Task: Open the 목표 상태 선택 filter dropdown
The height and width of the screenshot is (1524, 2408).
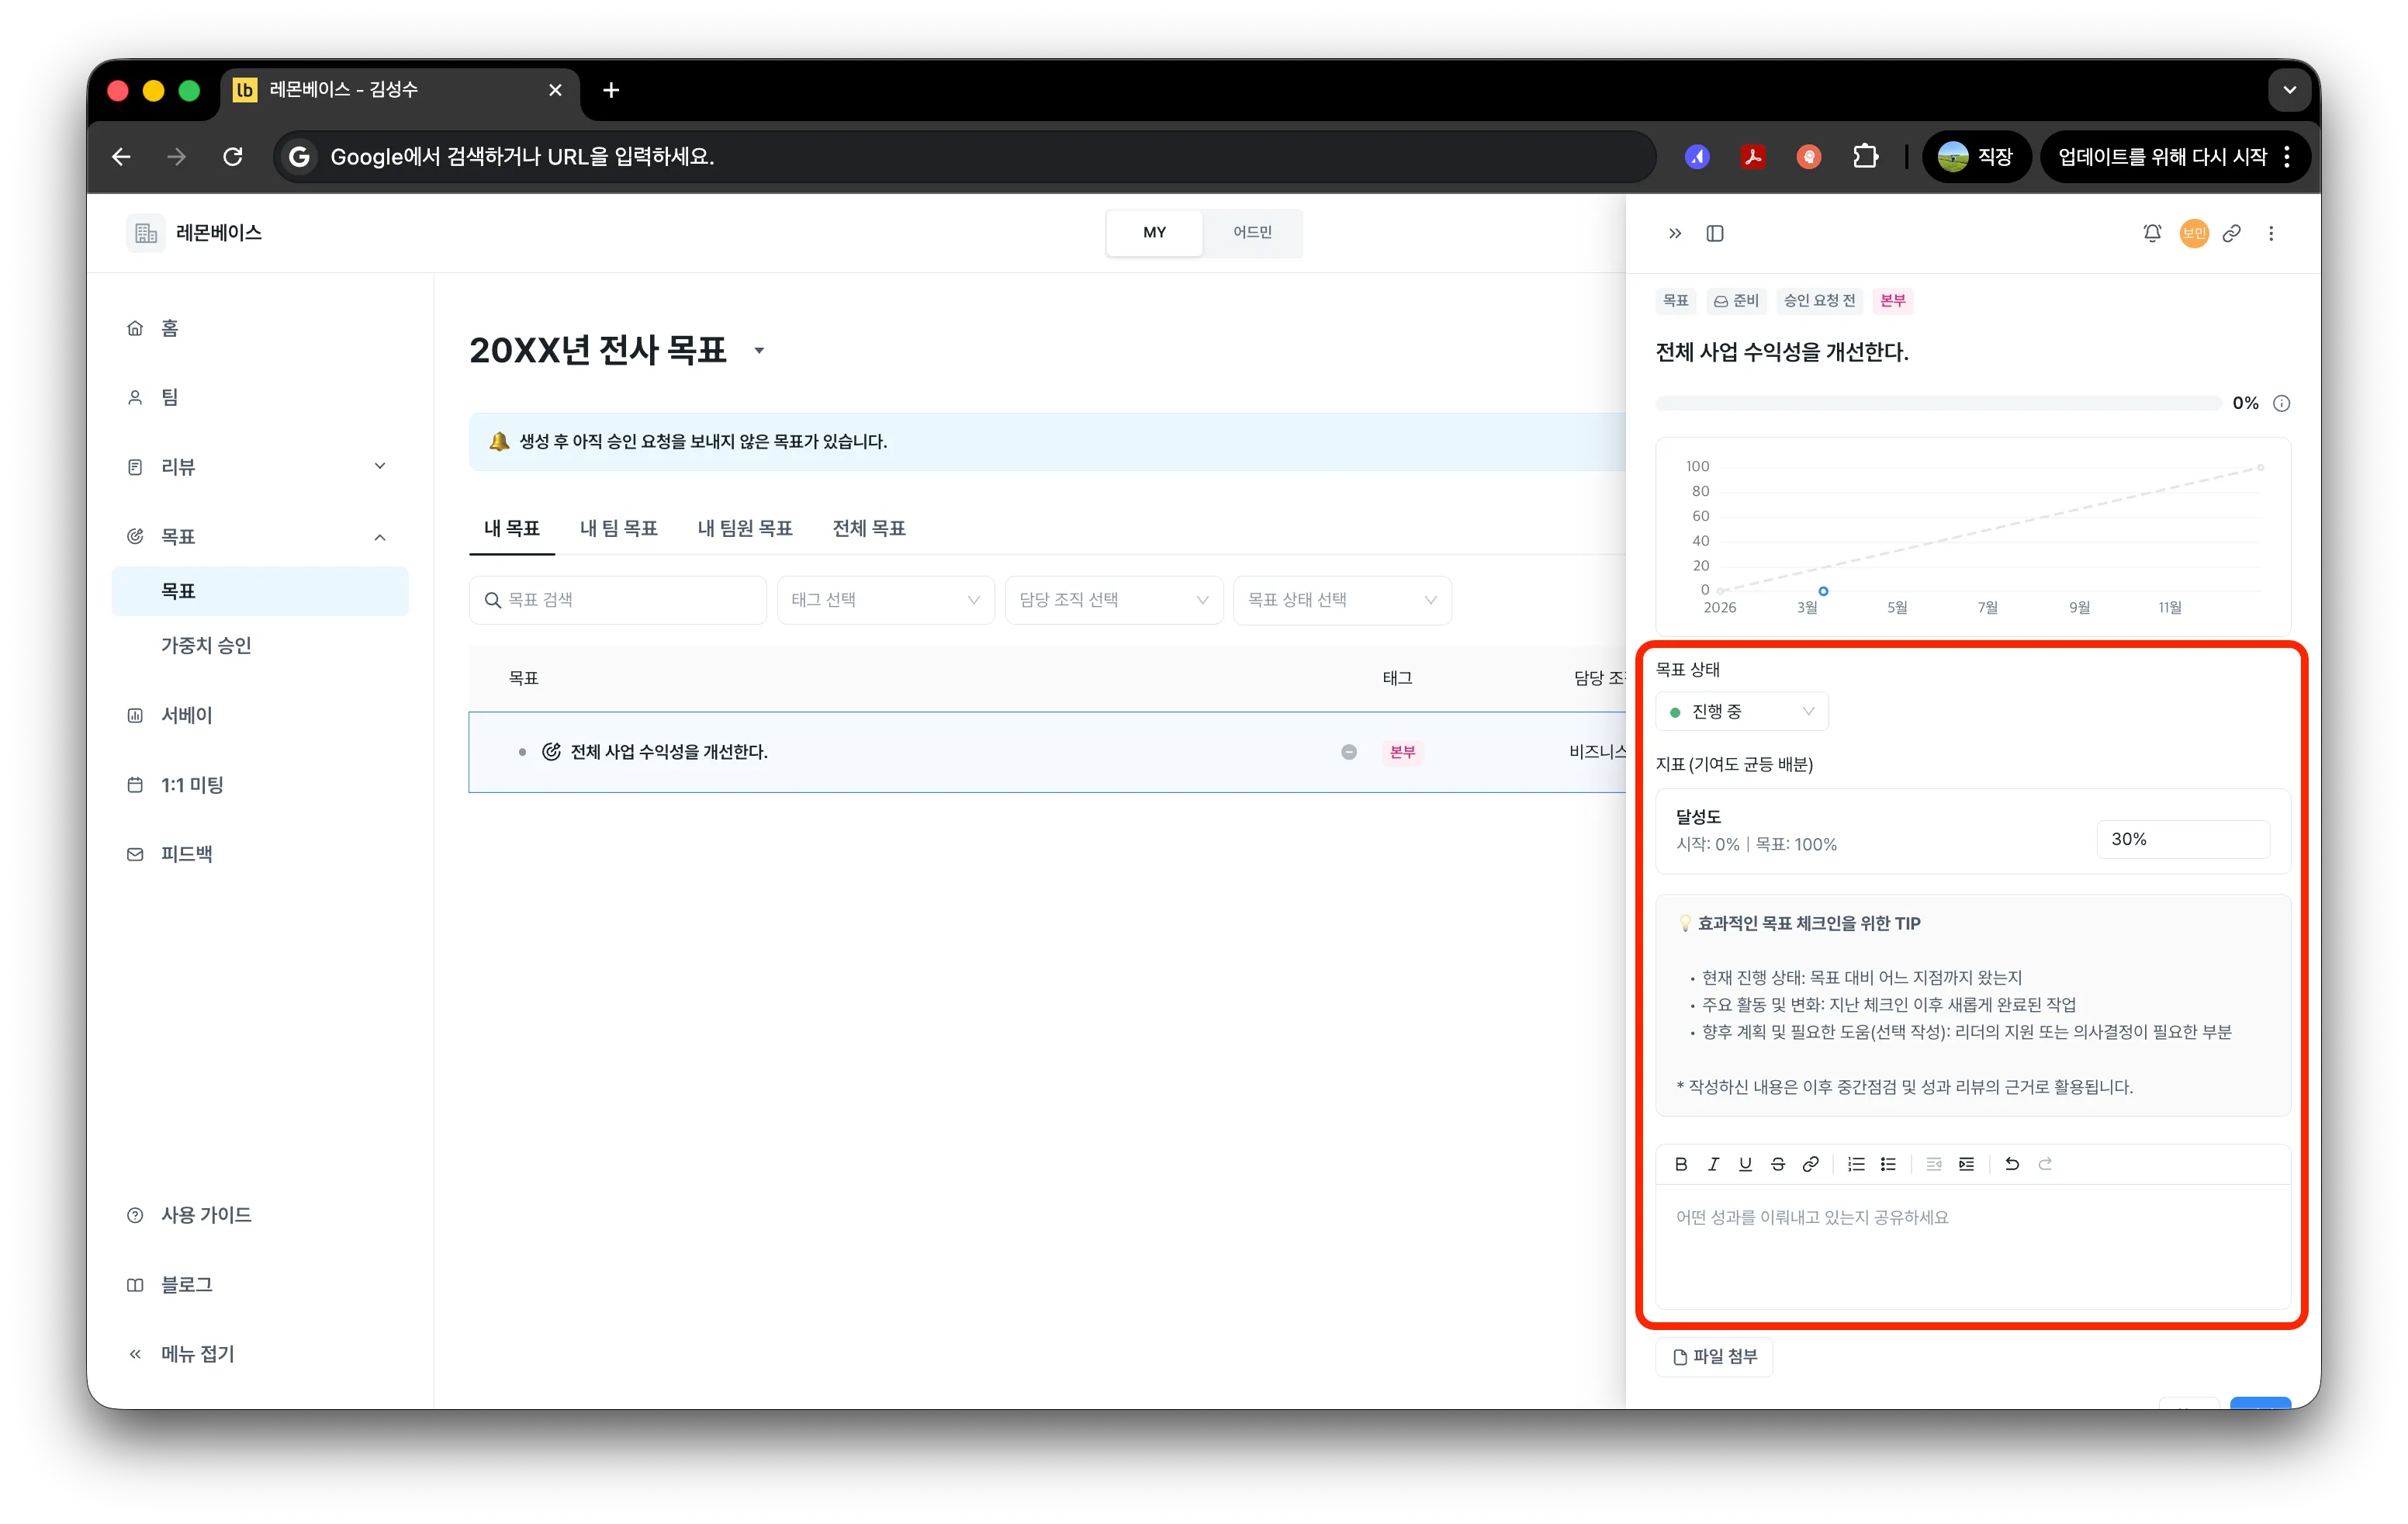Action: tap(1342, 599)
